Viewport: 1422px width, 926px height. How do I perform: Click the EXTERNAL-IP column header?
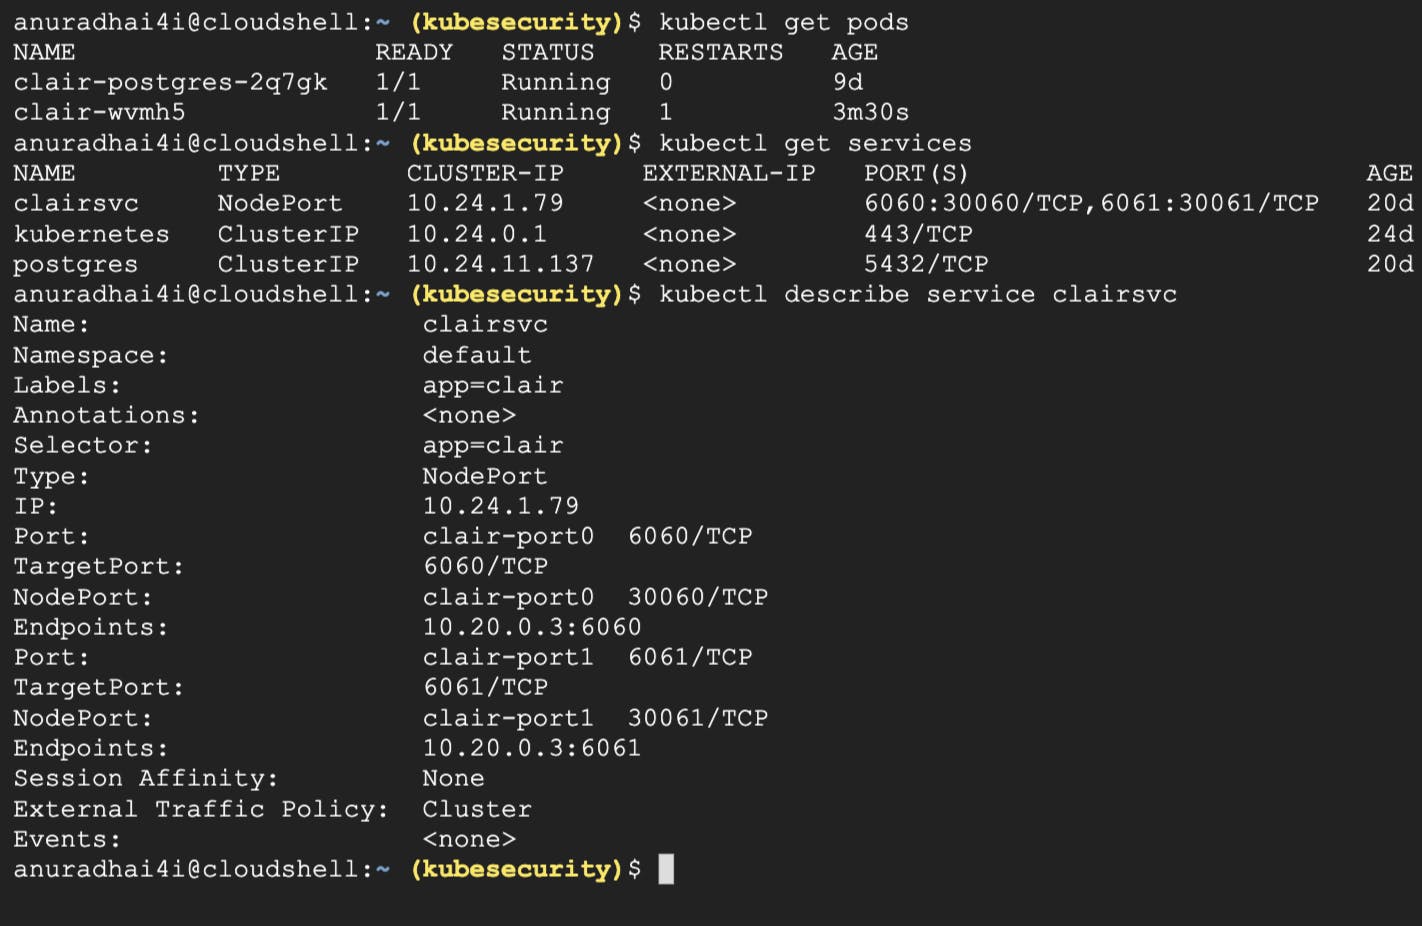[729, 173]
